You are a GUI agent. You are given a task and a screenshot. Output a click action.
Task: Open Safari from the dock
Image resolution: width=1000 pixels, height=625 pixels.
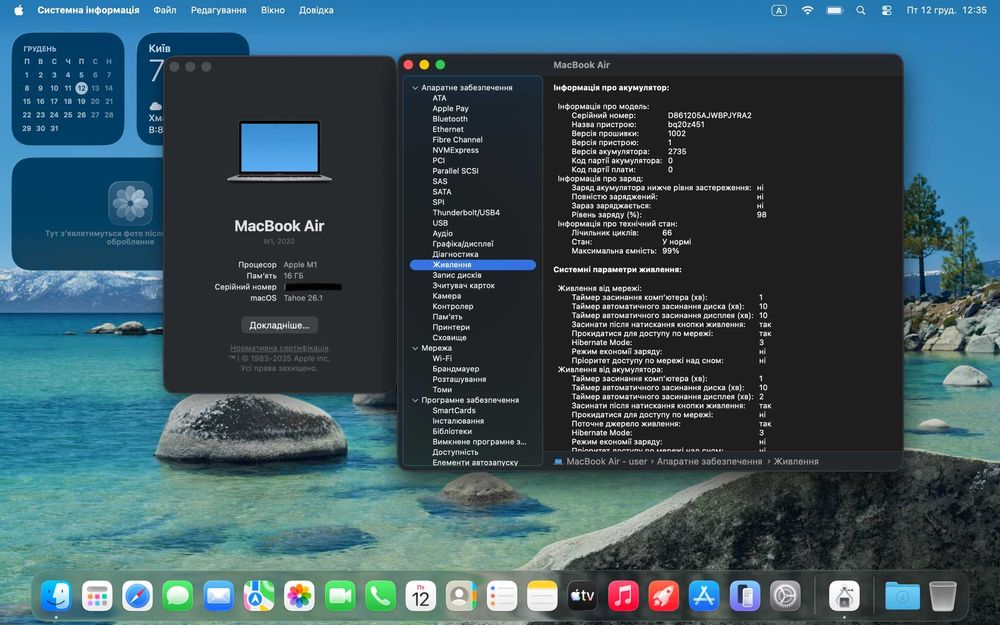(138, 597)
